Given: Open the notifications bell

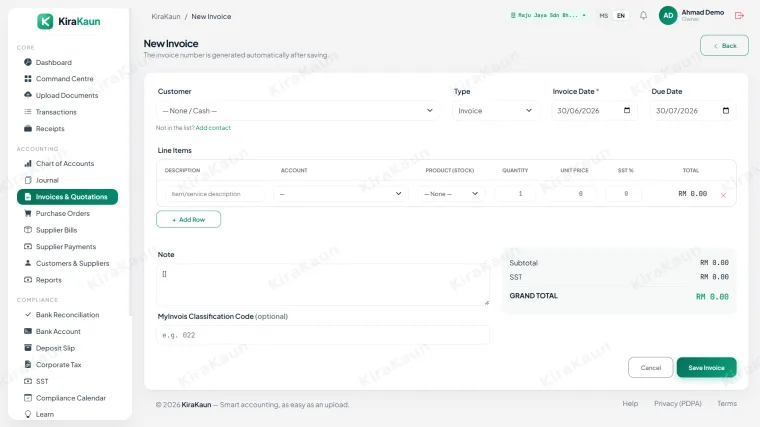Looking at the screenshot, I should tap(643, 16).
